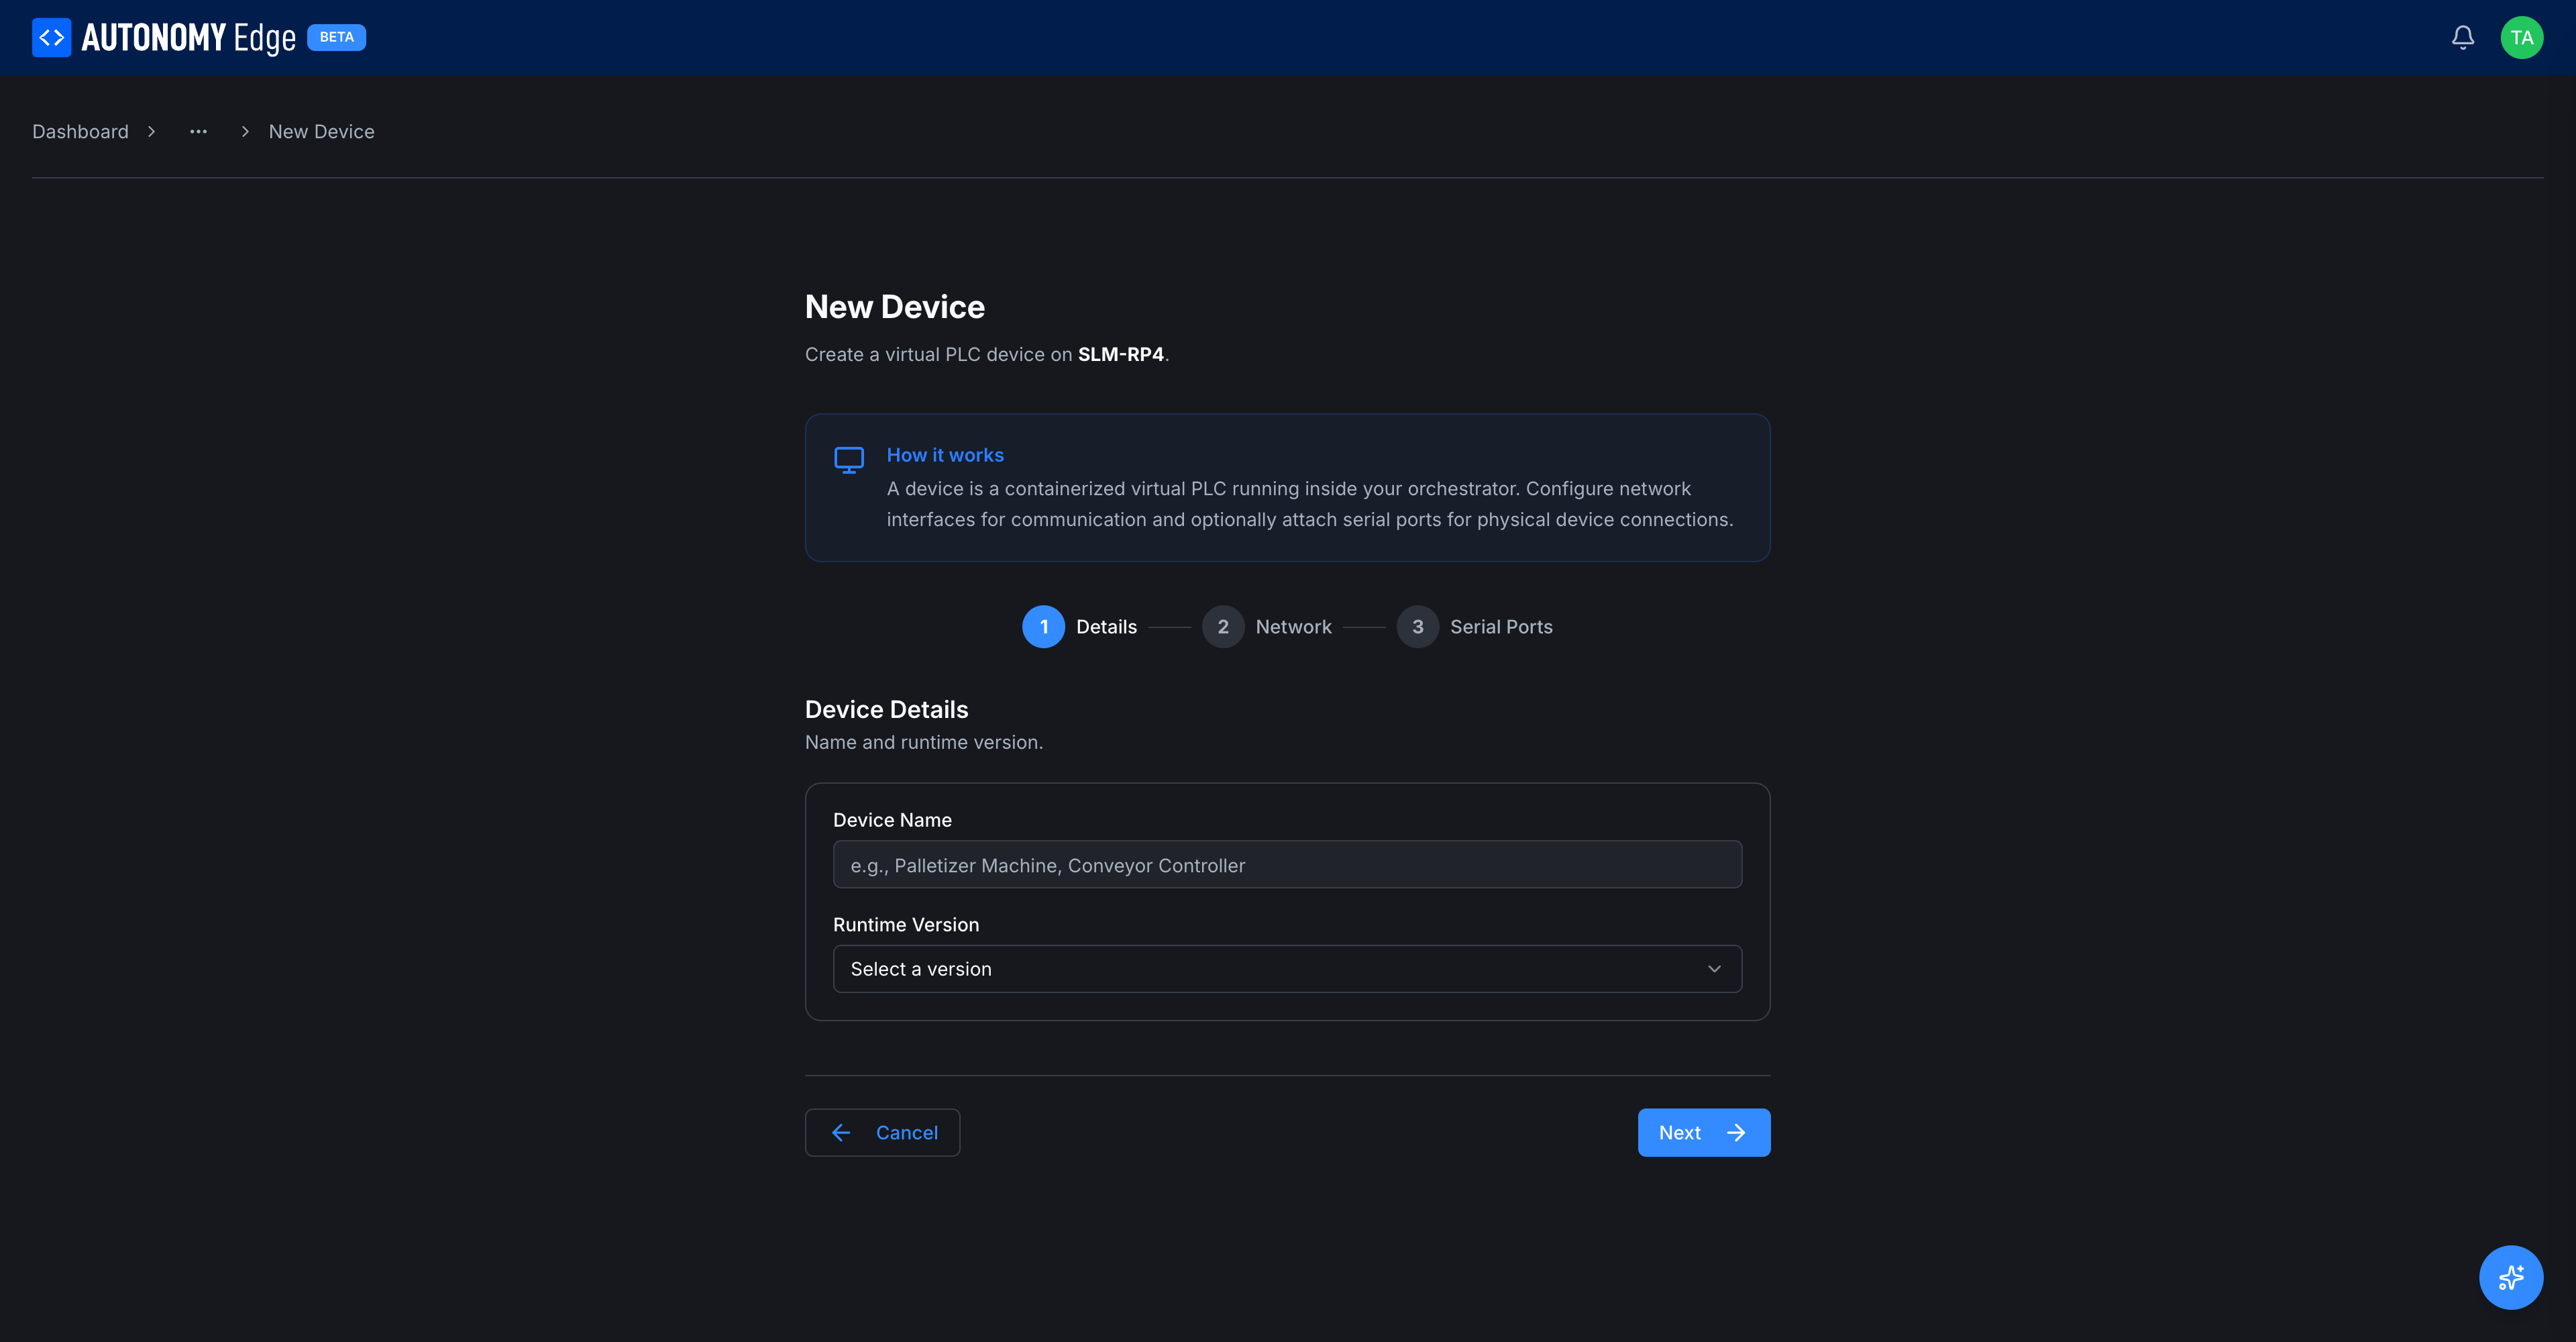Click the Cancel button
This screenshot has width=2576, height=1342.
click(x=882, y=1133)
